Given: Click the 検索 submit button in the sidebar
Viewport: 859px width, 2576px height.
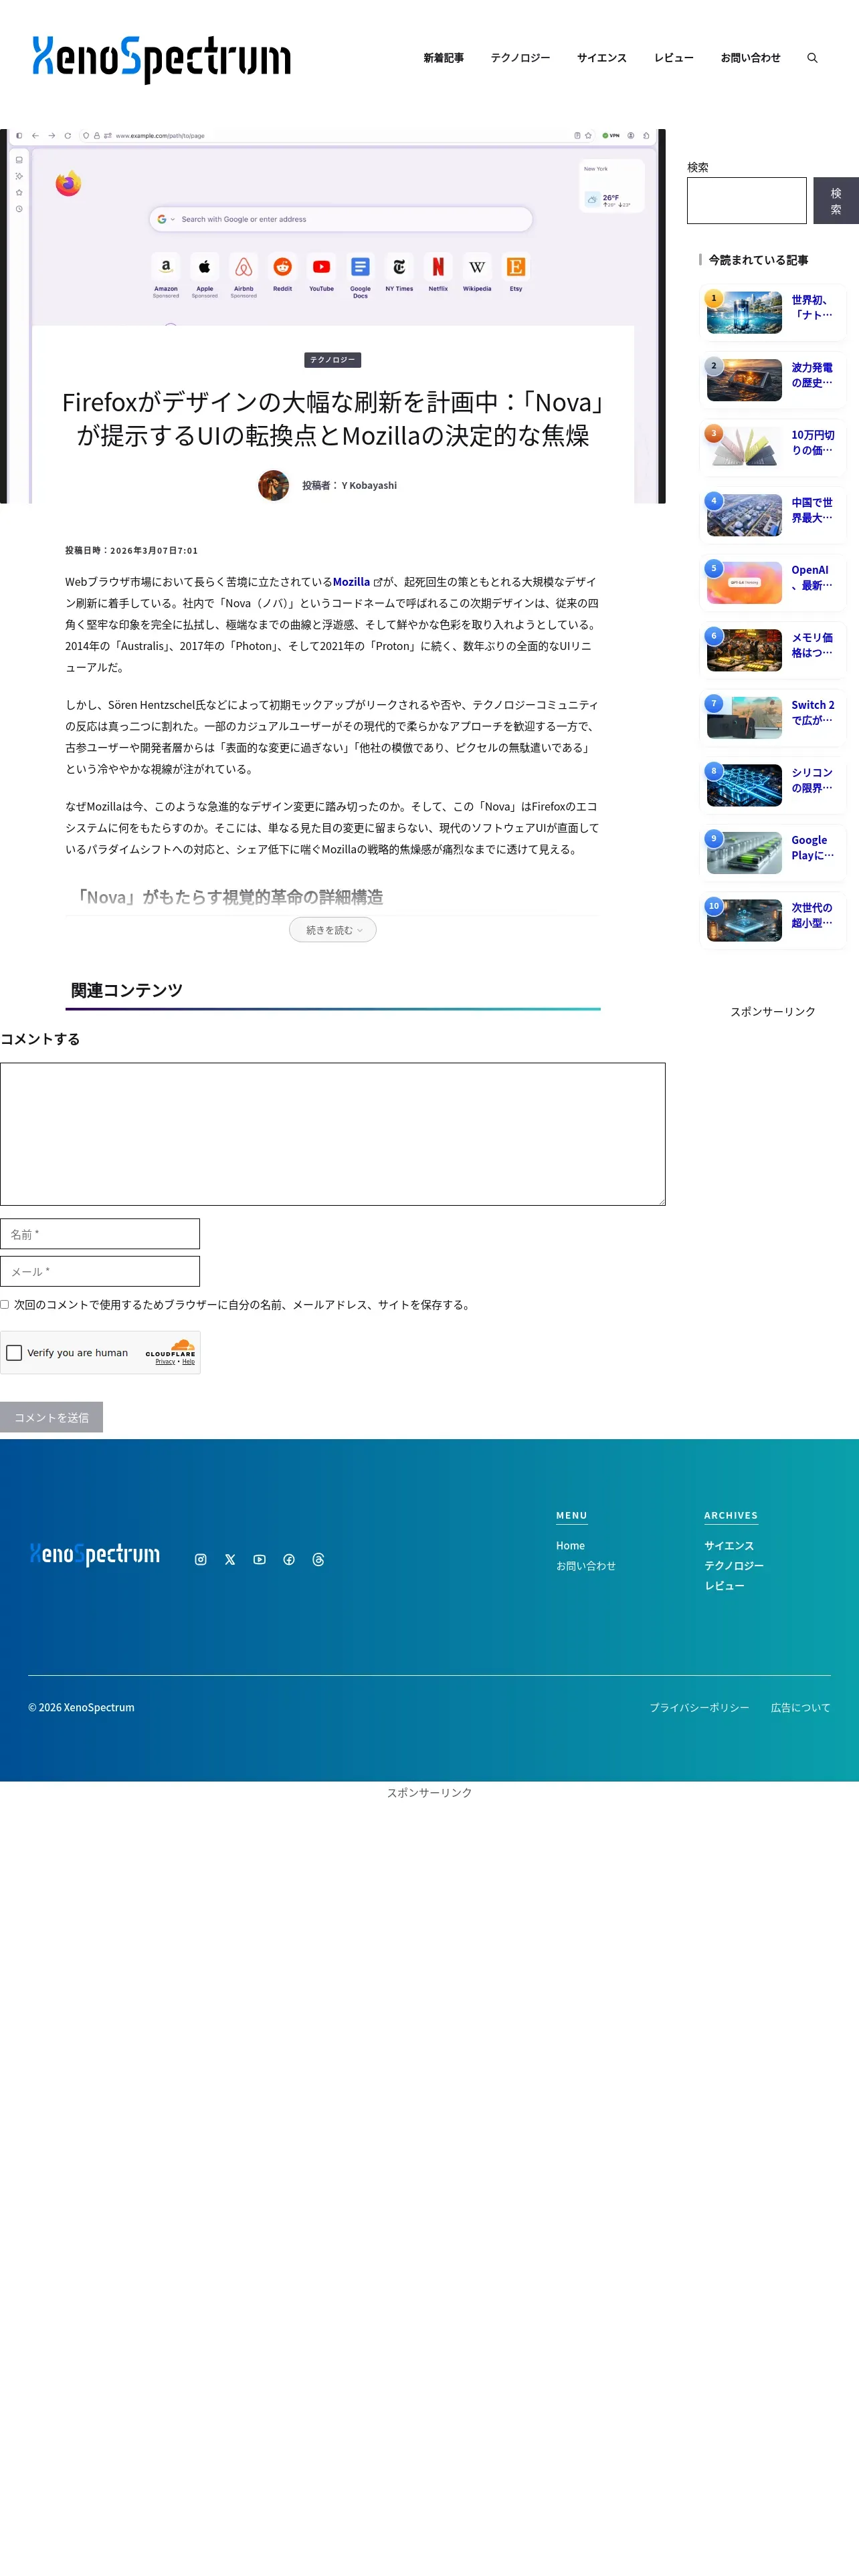Looking at the screenshot, I should pyautogui.click(x=836, y=201).
